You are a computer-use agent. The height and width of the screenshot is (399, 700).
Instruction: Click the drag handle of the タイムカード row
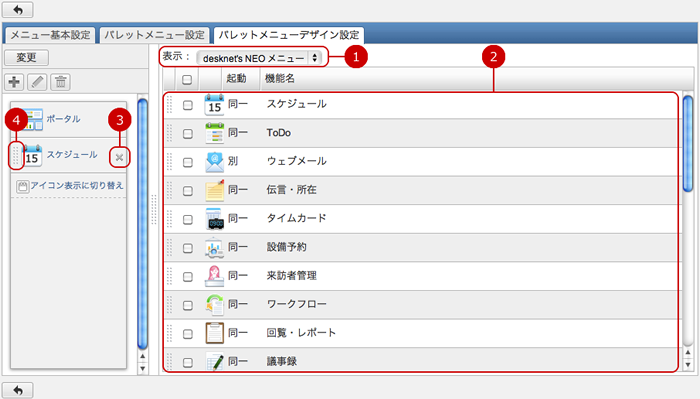[x=169, y=219]
